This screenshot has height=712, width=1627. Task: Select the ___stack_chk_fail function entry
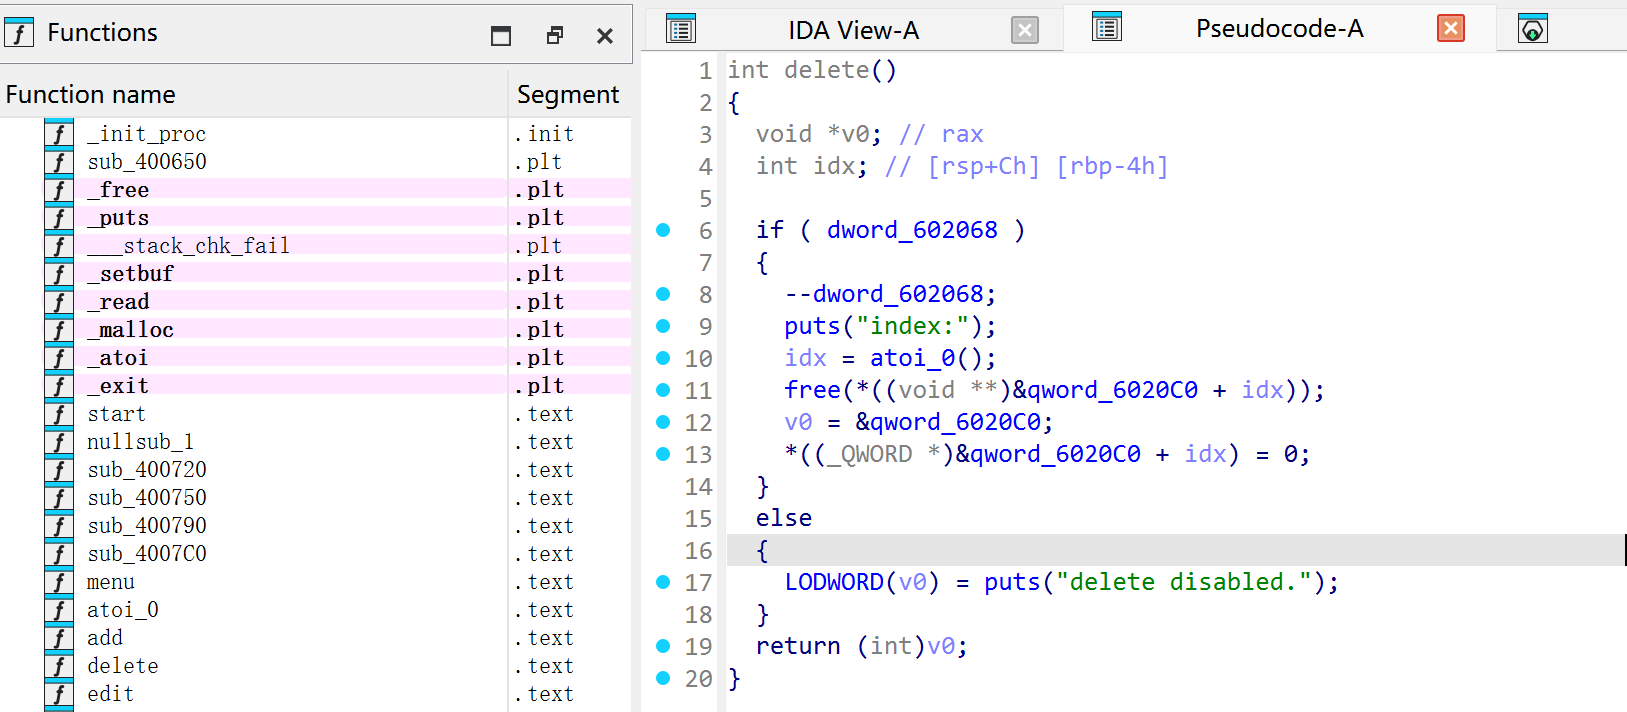coord(315,246)
